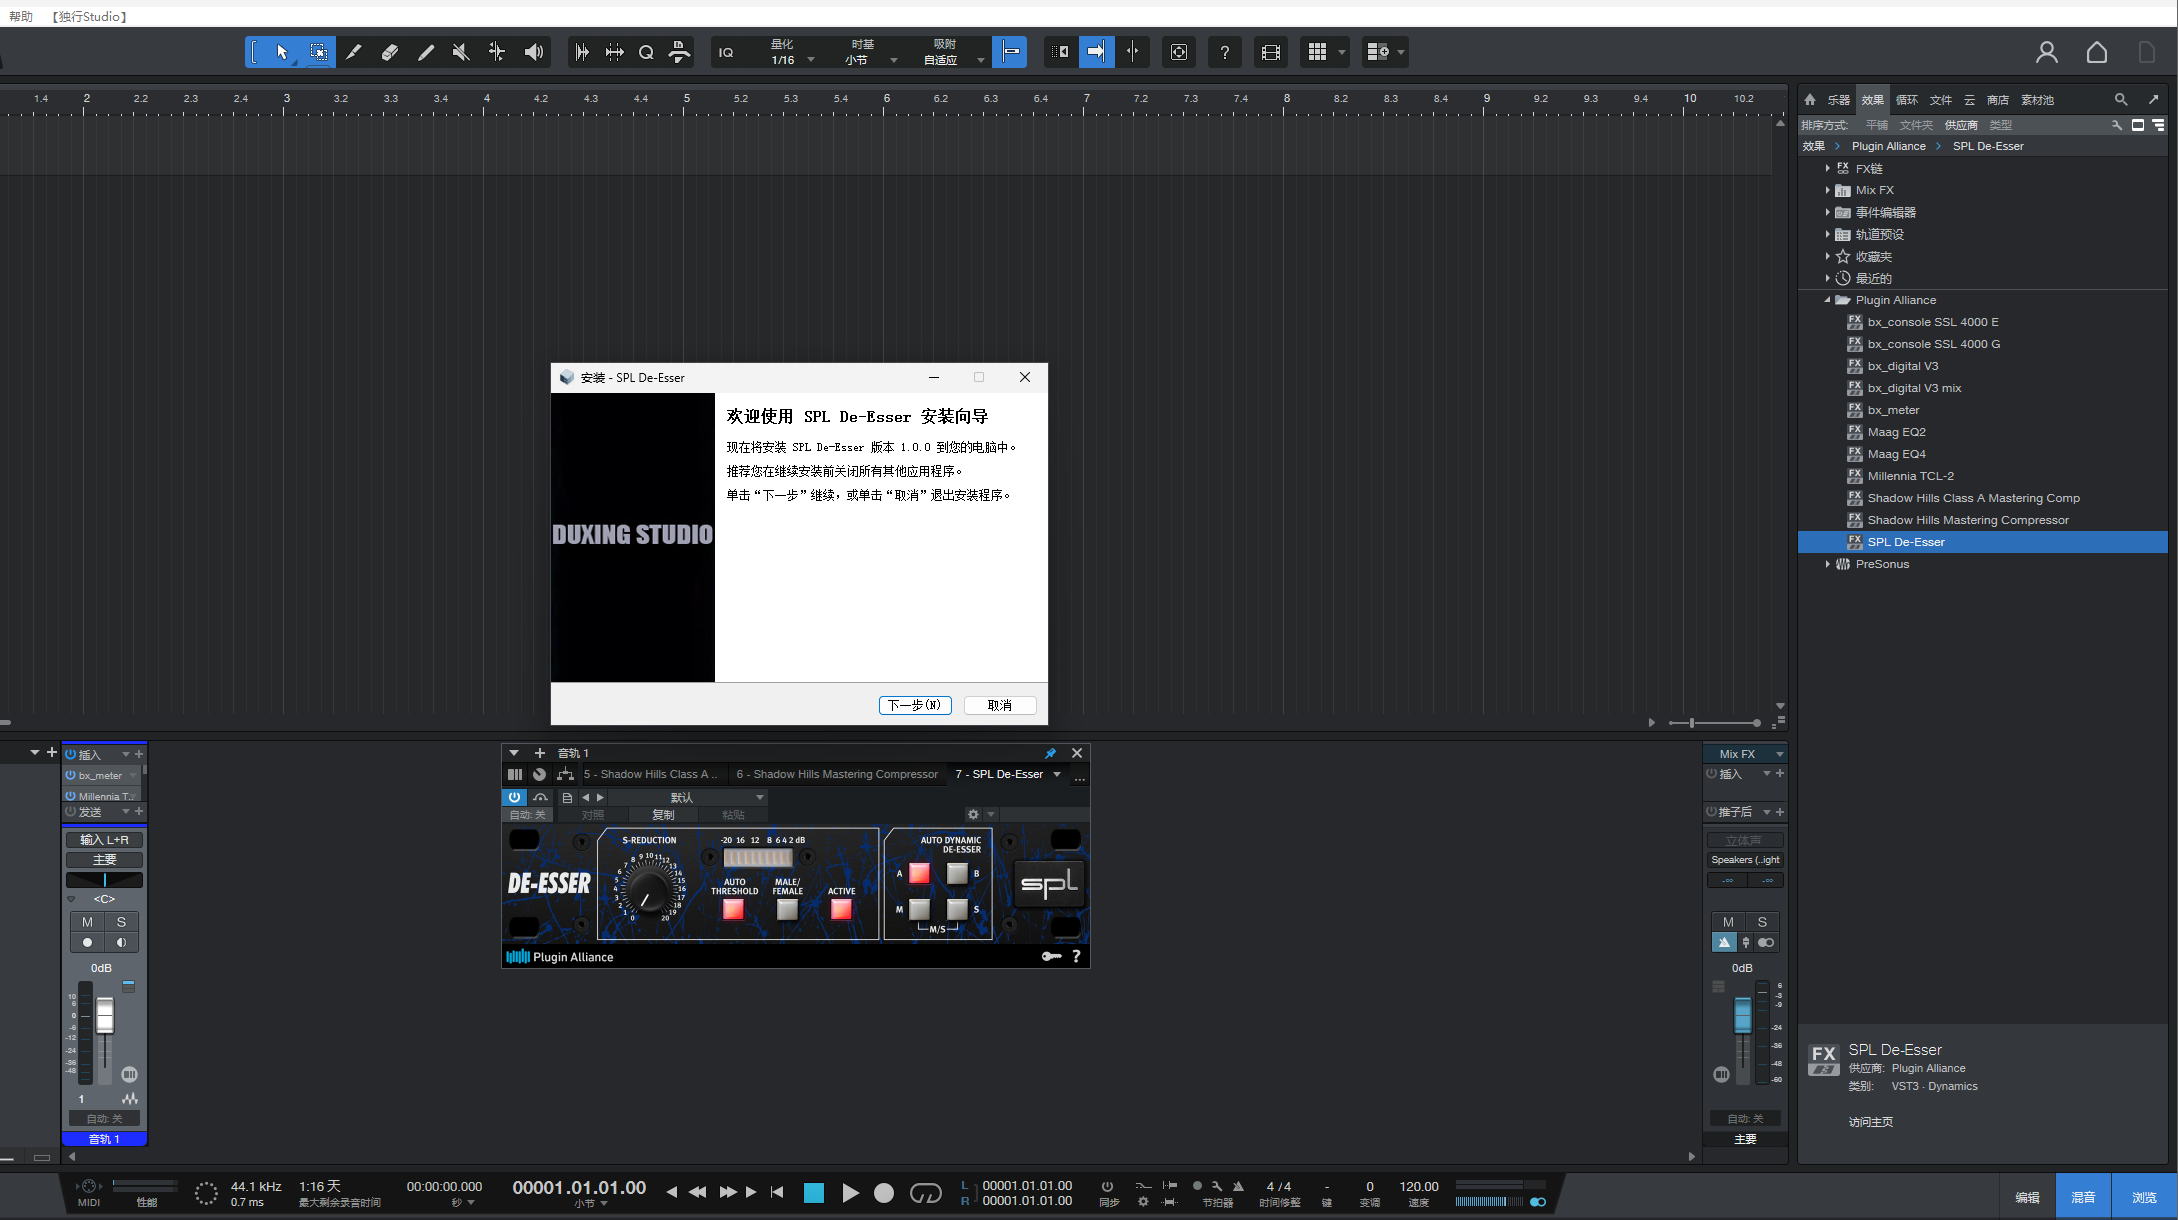Open the 6 - Shadow Hills Mastering Compressor tab
The width and height of the screenshot is (2178, 1220).
(x=837, y=774)
